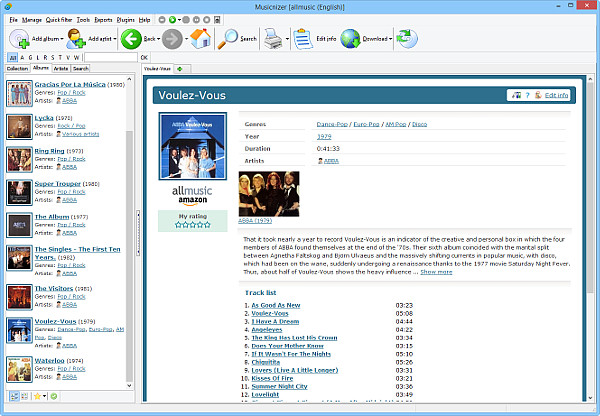Image resolution: width=600 pixels, height=416 pixels.
Task: Click the Download globe icon
Action: (350, 39)
